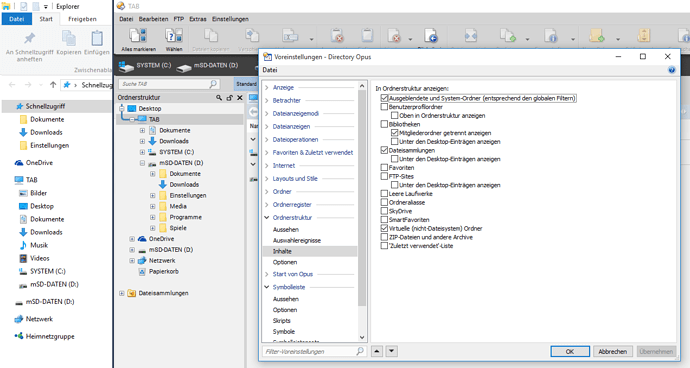The width and height of the screenshot is (690, 368).
Task: Click the move-down arrow button below list
Action: pyautogui.click(x=391, y=351)
